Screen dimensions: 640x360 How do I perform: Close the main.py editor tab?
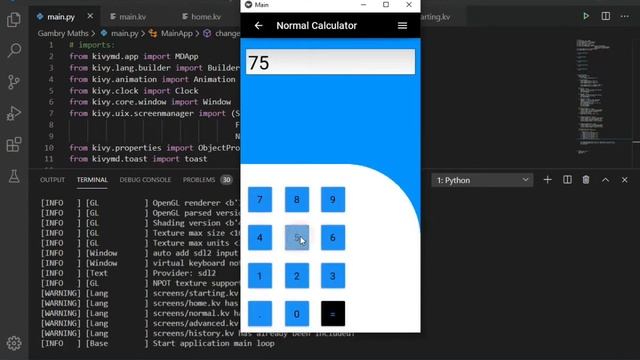pyautogui.click(x=90, y=16)
